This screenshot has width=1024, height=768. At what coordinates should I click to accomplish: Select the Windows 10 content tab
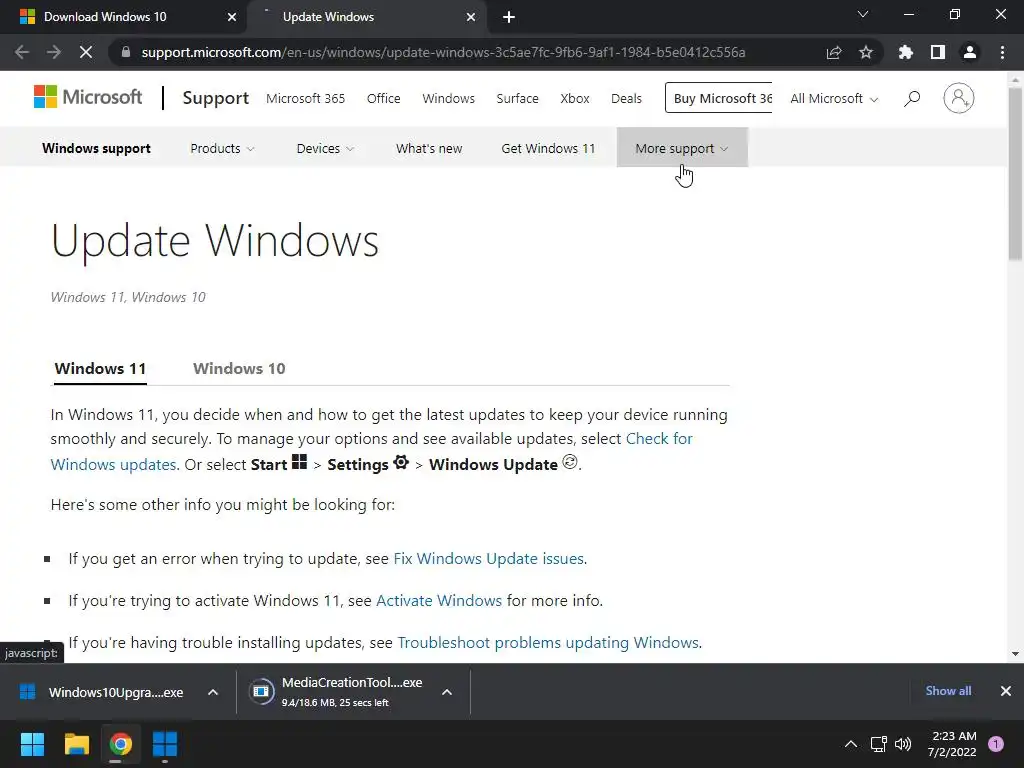pyautogui.click(x=239, y=368)
